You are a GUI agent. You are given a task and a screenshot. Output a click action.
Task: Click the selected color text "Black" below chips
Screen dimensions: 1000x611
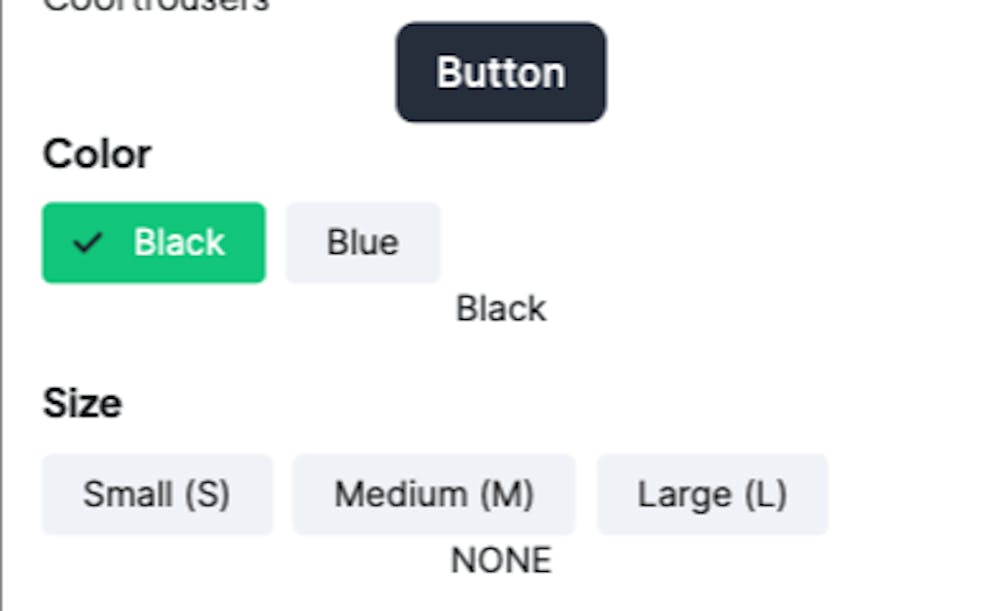[x=501, y=309]
